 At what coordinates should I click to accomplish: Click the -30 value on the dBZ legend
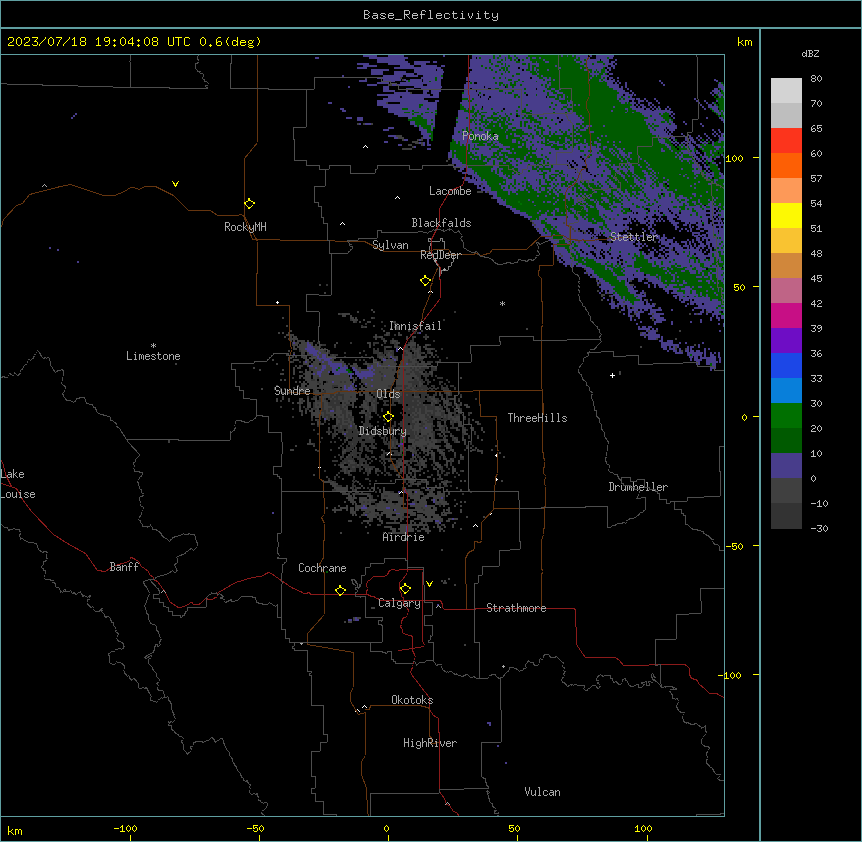tap(819, 529)
